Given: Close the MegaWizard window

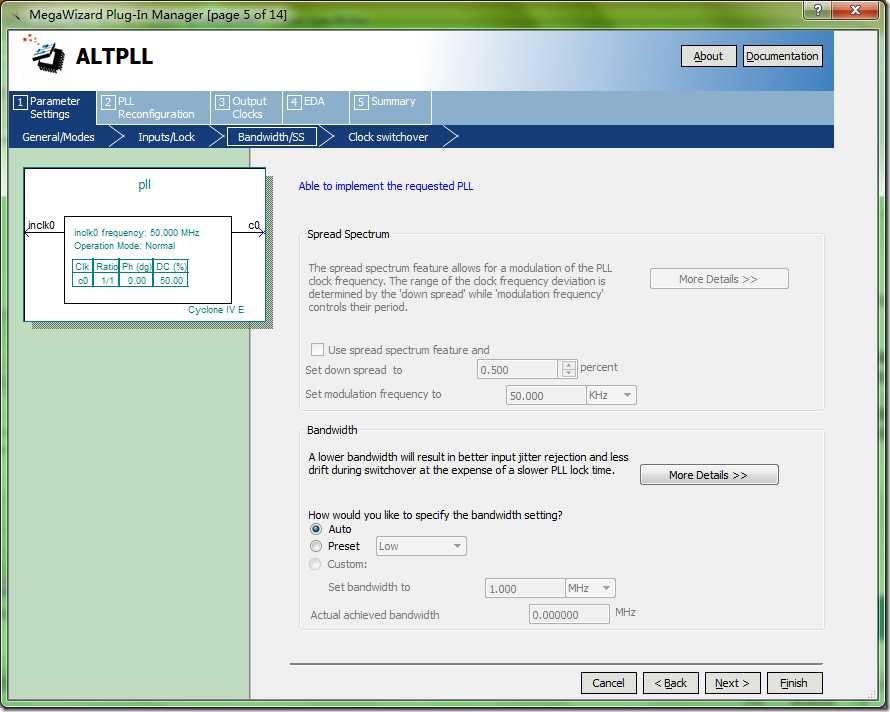Looking at the screenshot, I should [855, 10].
